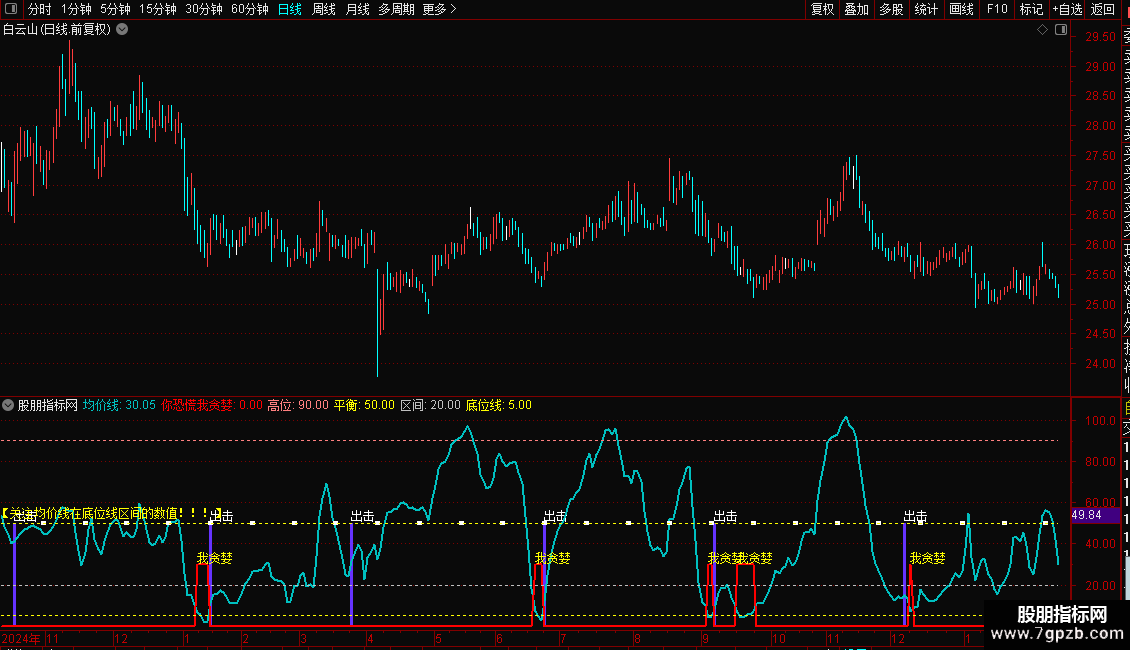Open 多周期 multi-period view
The height and width of the screenshot is (650, 1130).
[x=396, y=9]
